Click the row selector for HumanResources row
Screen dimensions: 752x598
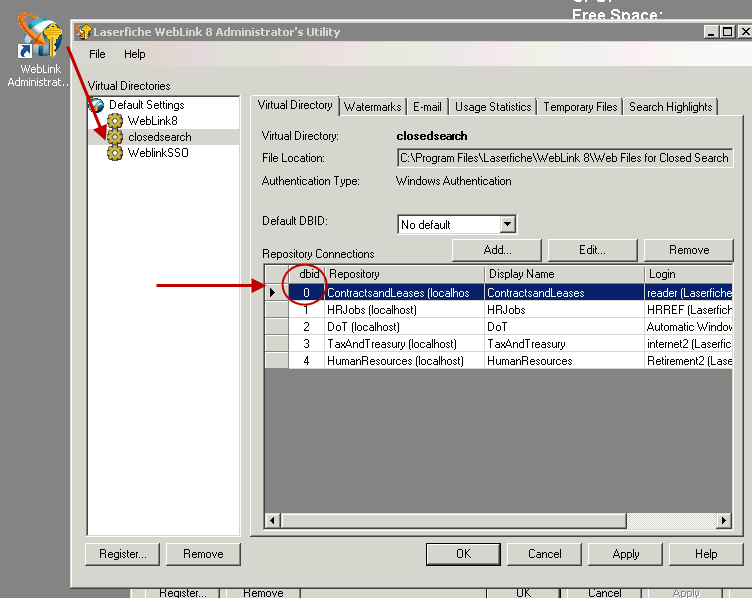(x=277, y=361)
